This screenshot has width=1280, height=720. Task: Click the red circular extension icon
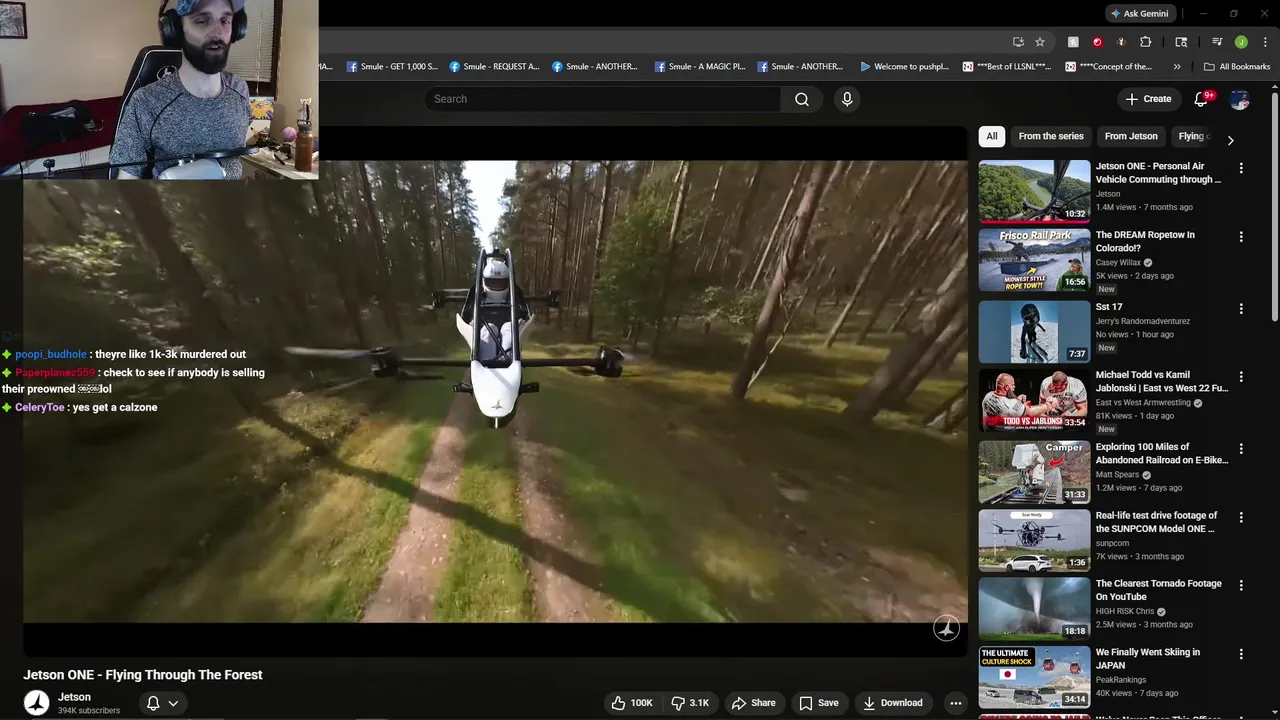pyautogui.click(x=1097, y=42)
